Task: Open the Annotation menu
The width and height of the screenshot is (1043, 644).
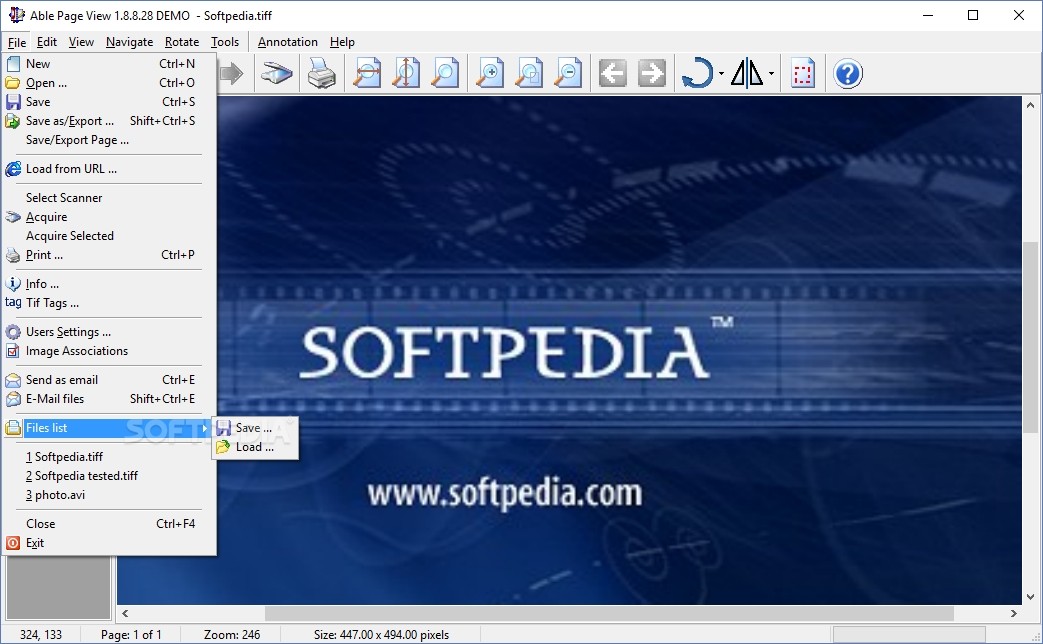Action: 287,42
